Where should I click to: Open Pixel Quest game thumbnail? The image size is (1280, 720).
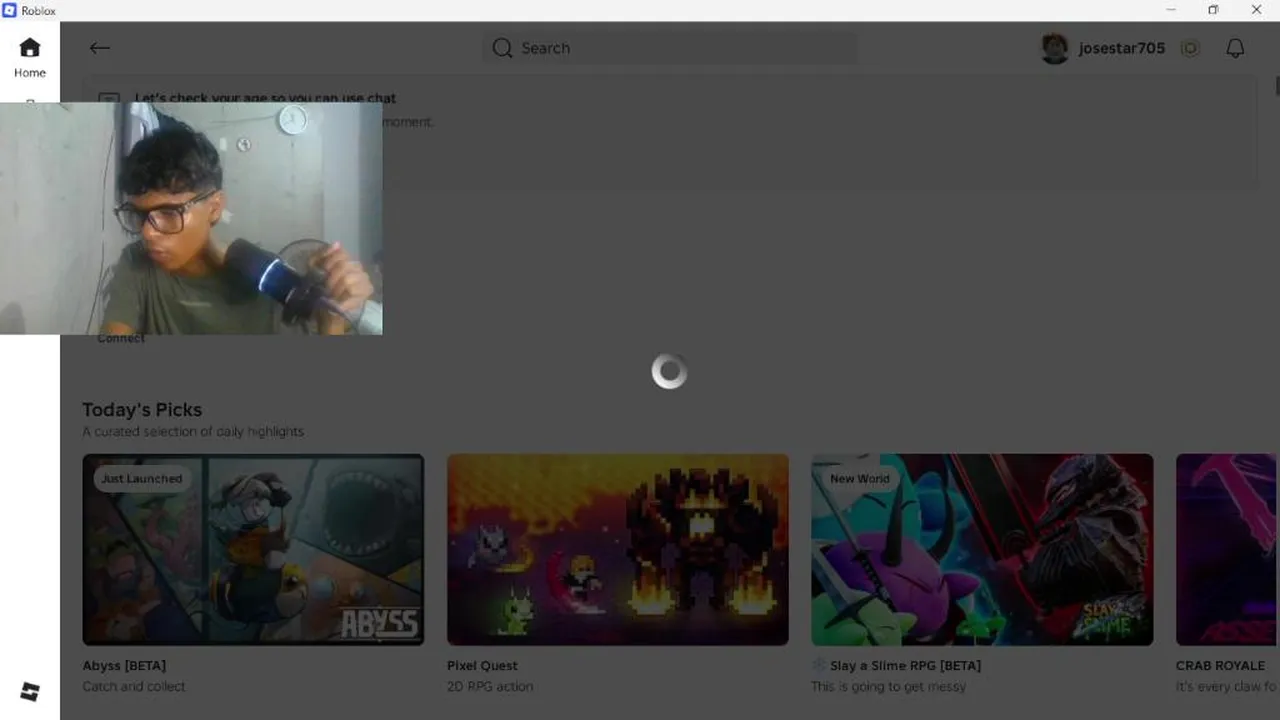pyautogui.click(x=618, y=550)
